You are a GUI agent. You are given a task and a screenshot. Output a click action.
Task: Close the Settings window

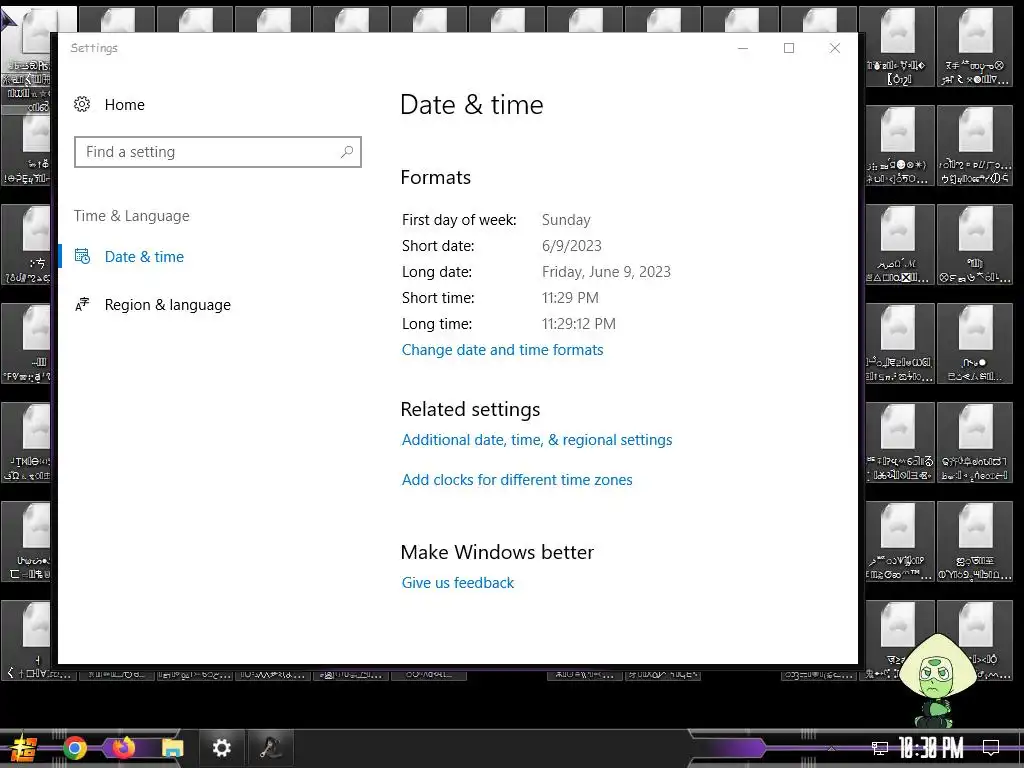point(835,48)
